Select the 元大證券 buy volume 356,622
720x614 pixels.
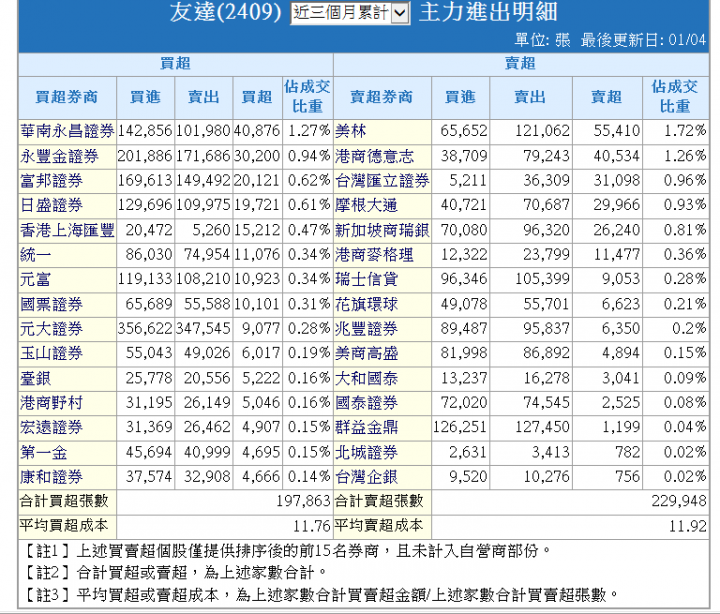point(145,329)
